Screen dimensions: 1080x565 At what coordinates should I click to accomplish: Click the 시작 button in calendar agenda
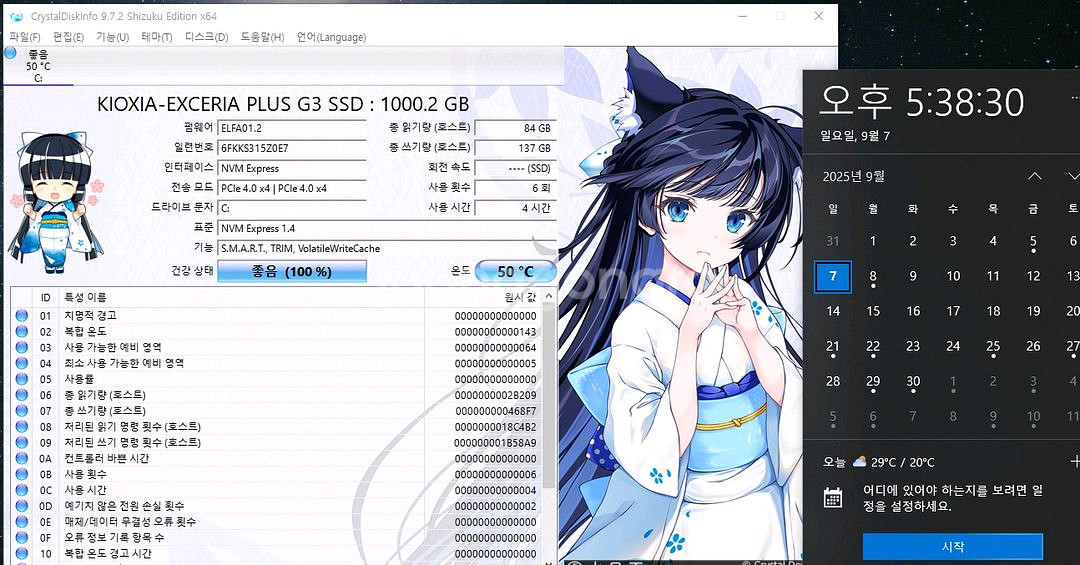click(x=953, y=546)
